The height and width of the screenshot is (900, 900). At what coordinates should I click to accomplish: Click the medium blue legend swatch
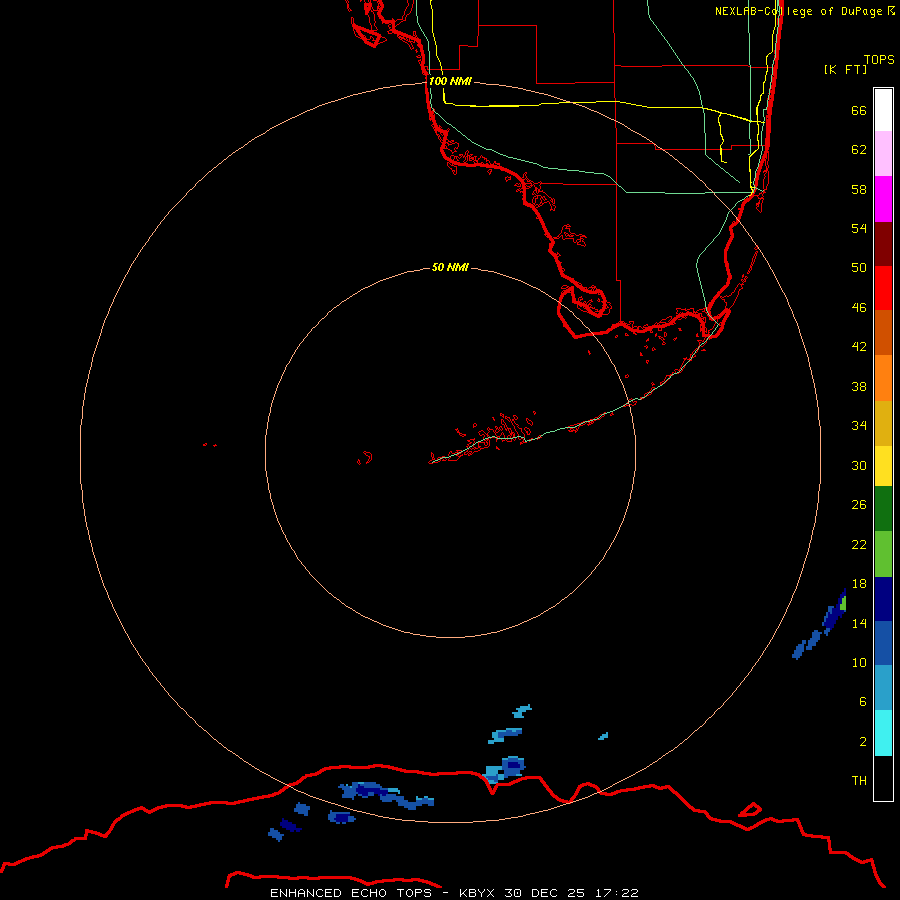click(883, 643)
